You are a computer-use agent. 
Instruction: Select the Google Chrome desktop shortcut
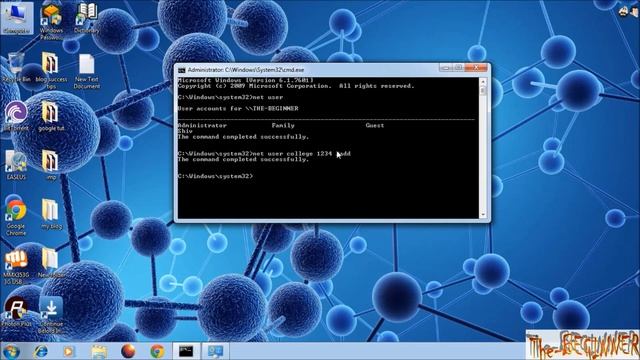(x=16, y=218)
